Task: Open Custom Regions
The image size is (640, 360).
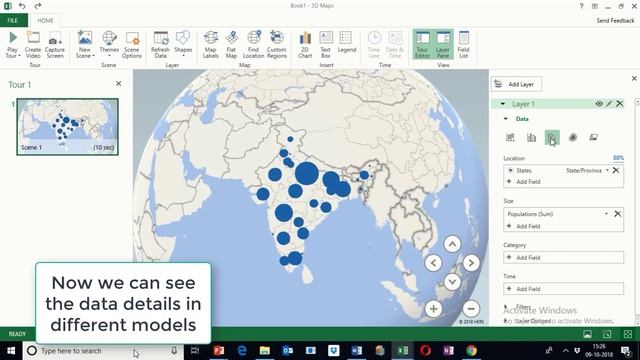Action: (x=277, y=44)
